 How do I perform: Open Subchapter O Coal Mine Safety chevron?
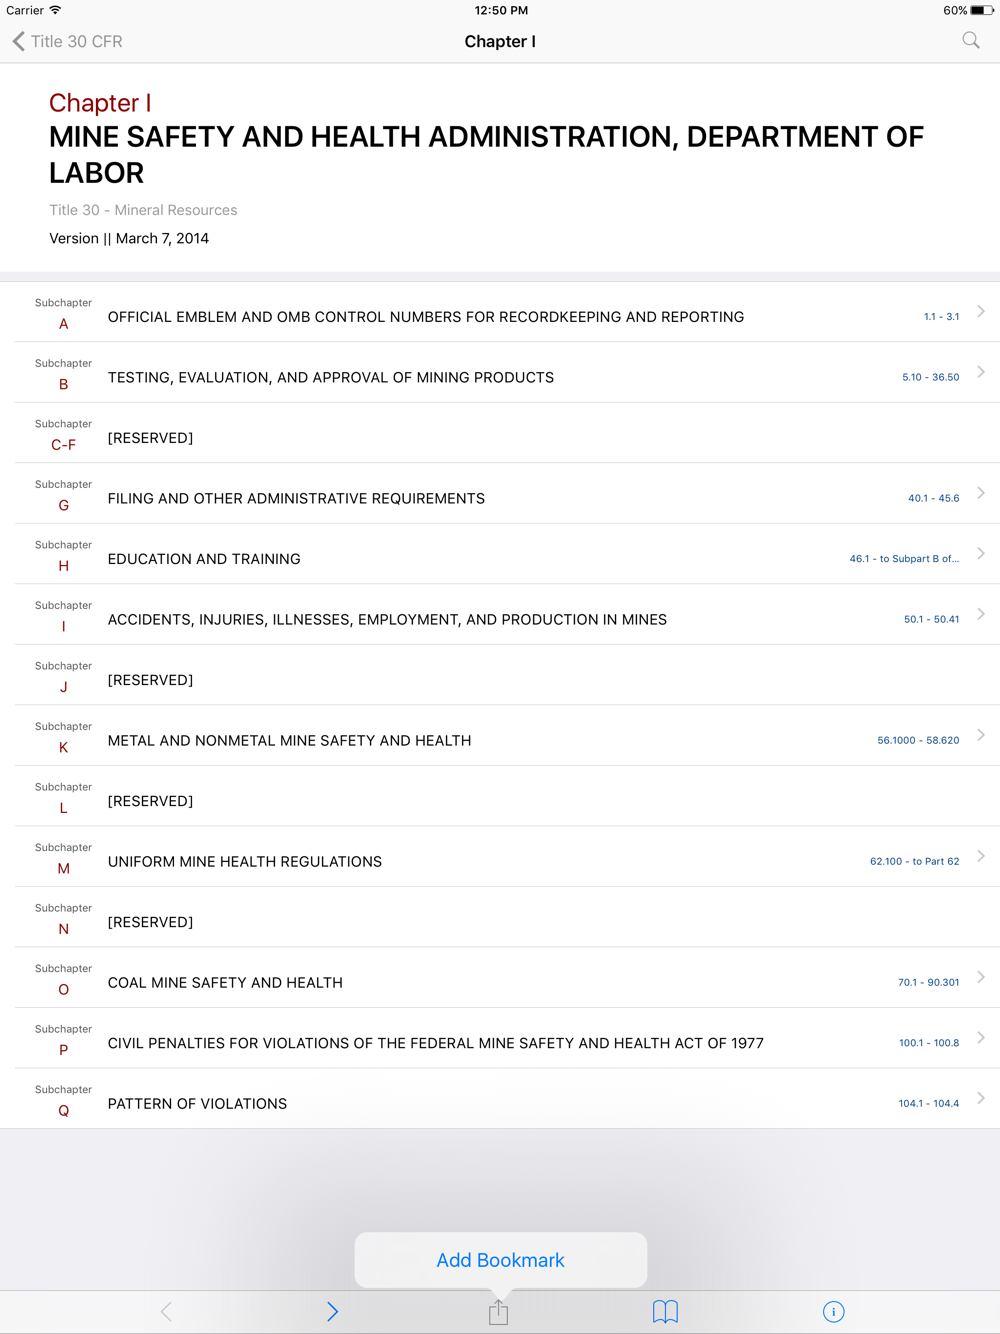click(981, 977)
